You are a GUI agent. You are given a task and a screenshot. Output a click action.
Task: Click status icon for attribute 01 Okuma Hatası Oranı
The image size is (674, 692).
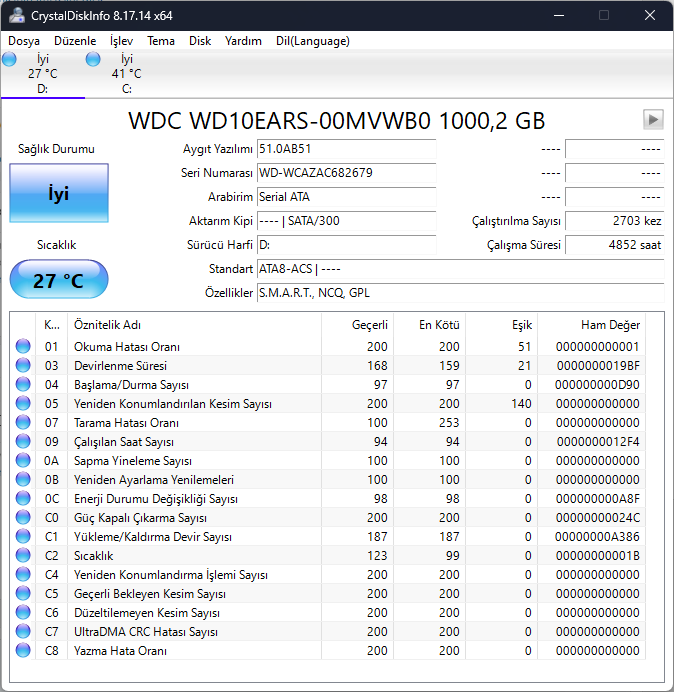click(x=23, y=346)
